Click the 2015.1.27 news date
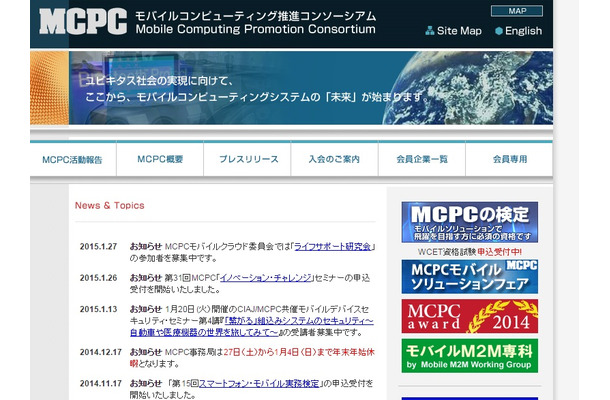 [98, 246]
